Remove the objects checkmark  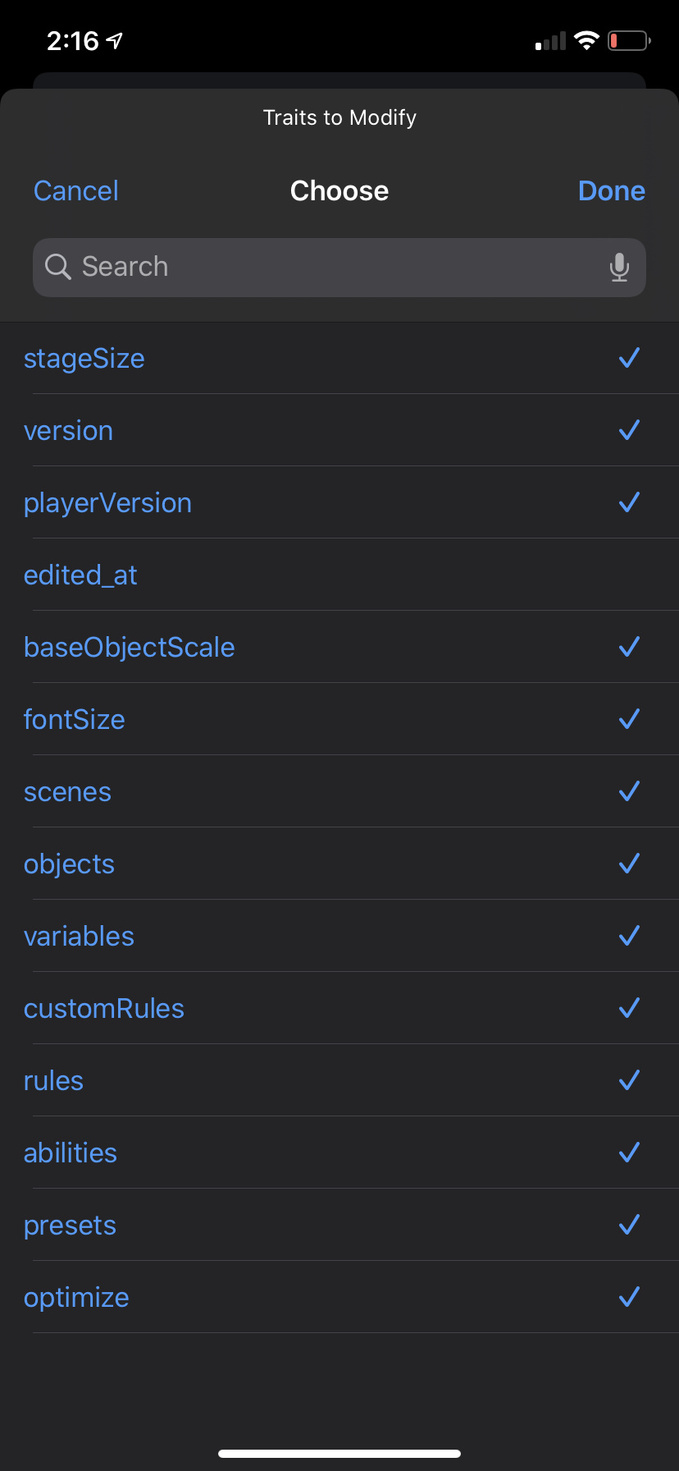click(629, 863)
